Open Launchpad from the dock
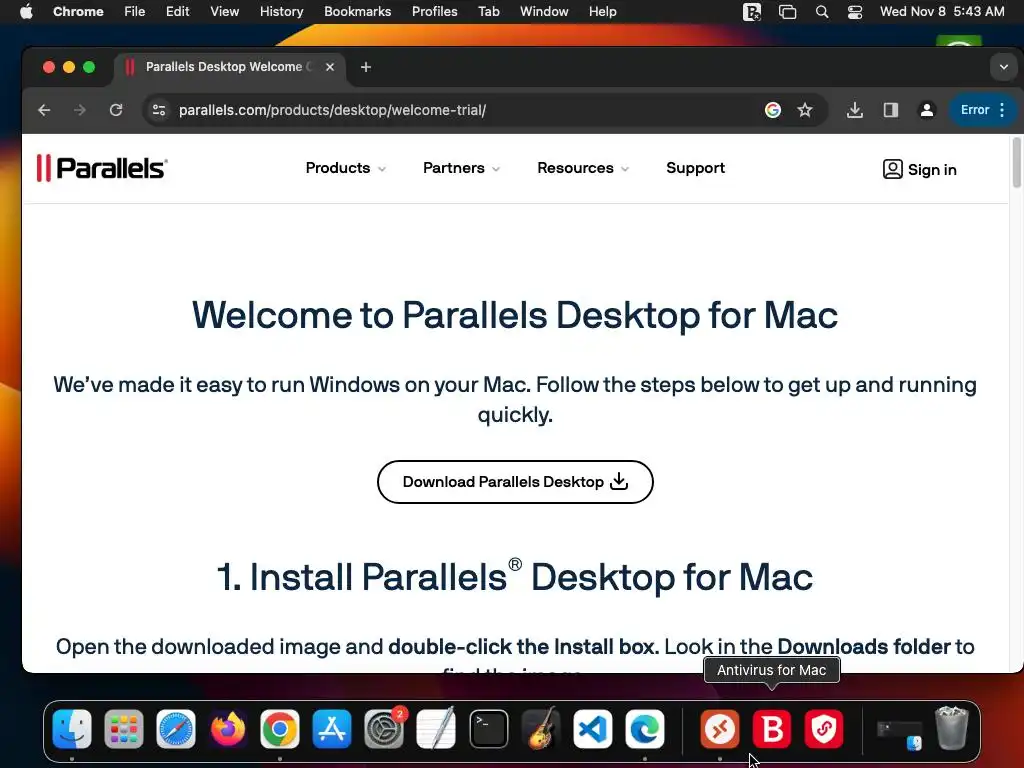 pyautogui.click(x=123, y=729)
